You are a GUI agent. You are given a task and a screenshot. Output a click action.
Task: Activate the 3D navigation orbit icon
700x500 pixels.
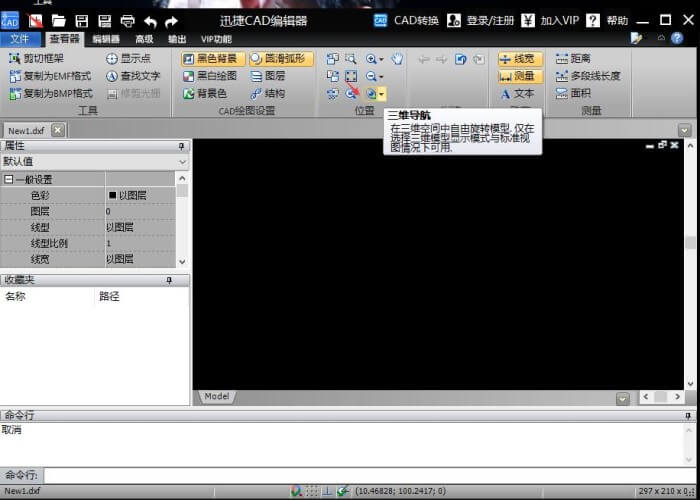(x=371, y=94)
